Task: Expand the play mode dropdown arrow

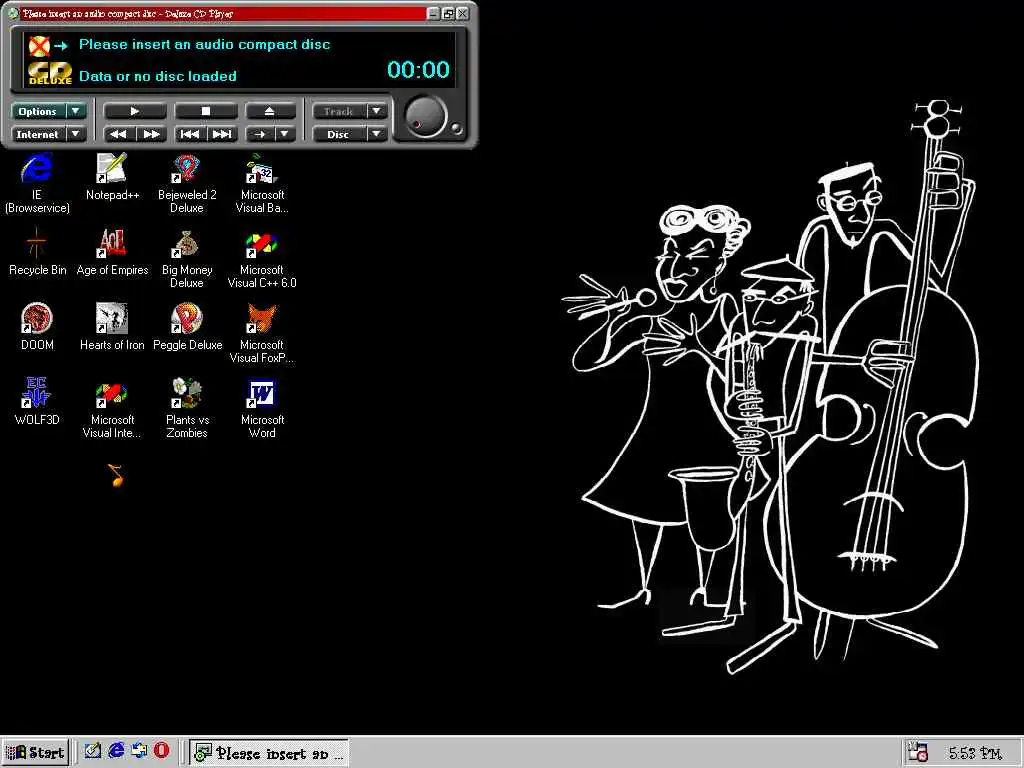Action: click(x=285, y=134)
